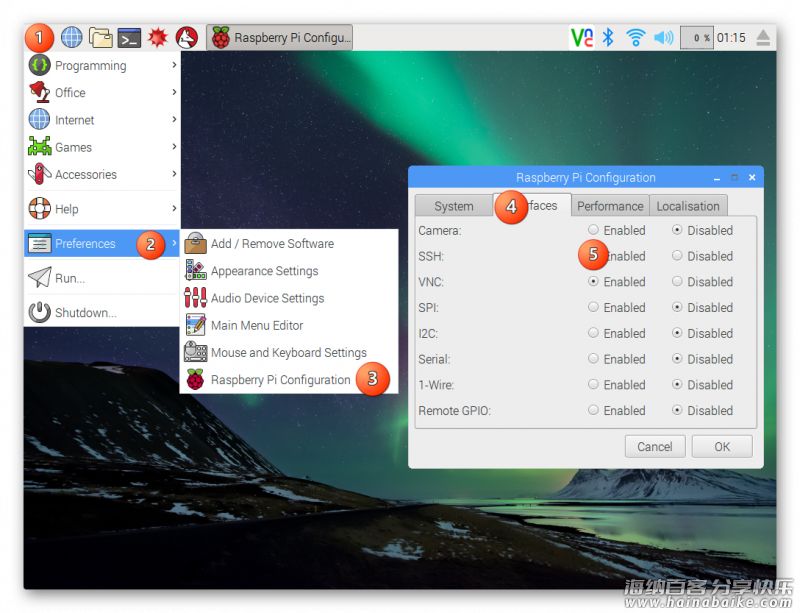The image size is (800, 613).
Task: Click the Accessories pocket knife icon
Action: pos(39,174)
